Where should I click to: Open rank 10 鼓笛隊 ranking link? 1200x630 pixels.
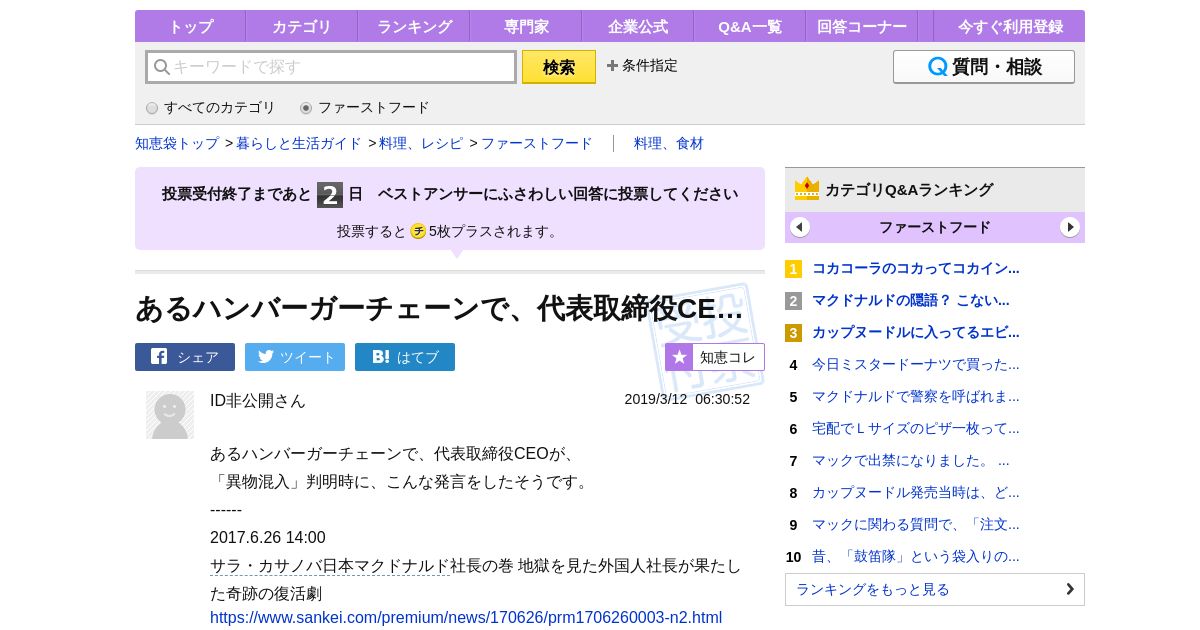(x=916, y=556)
